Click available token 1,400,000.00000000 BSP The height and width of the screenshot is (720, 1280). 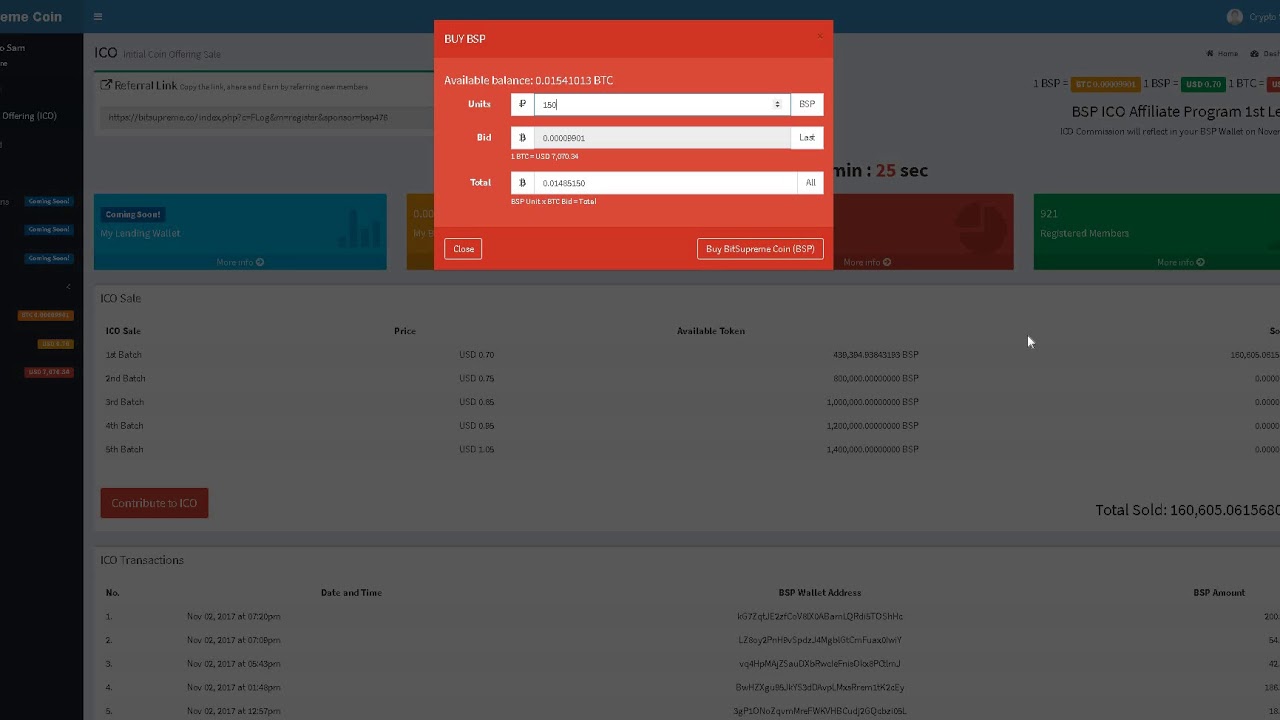pyautogui.click(x=872, y=449)
